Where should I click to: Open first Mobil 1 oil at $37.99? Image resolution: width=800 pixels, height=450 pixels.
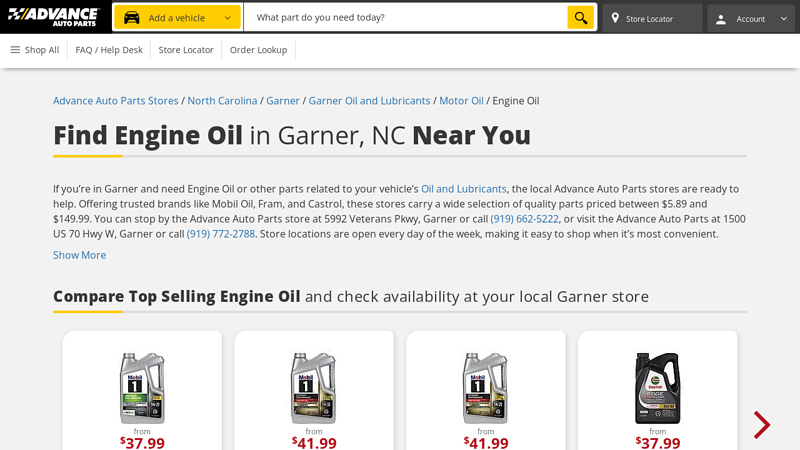[x=142, y=389]
